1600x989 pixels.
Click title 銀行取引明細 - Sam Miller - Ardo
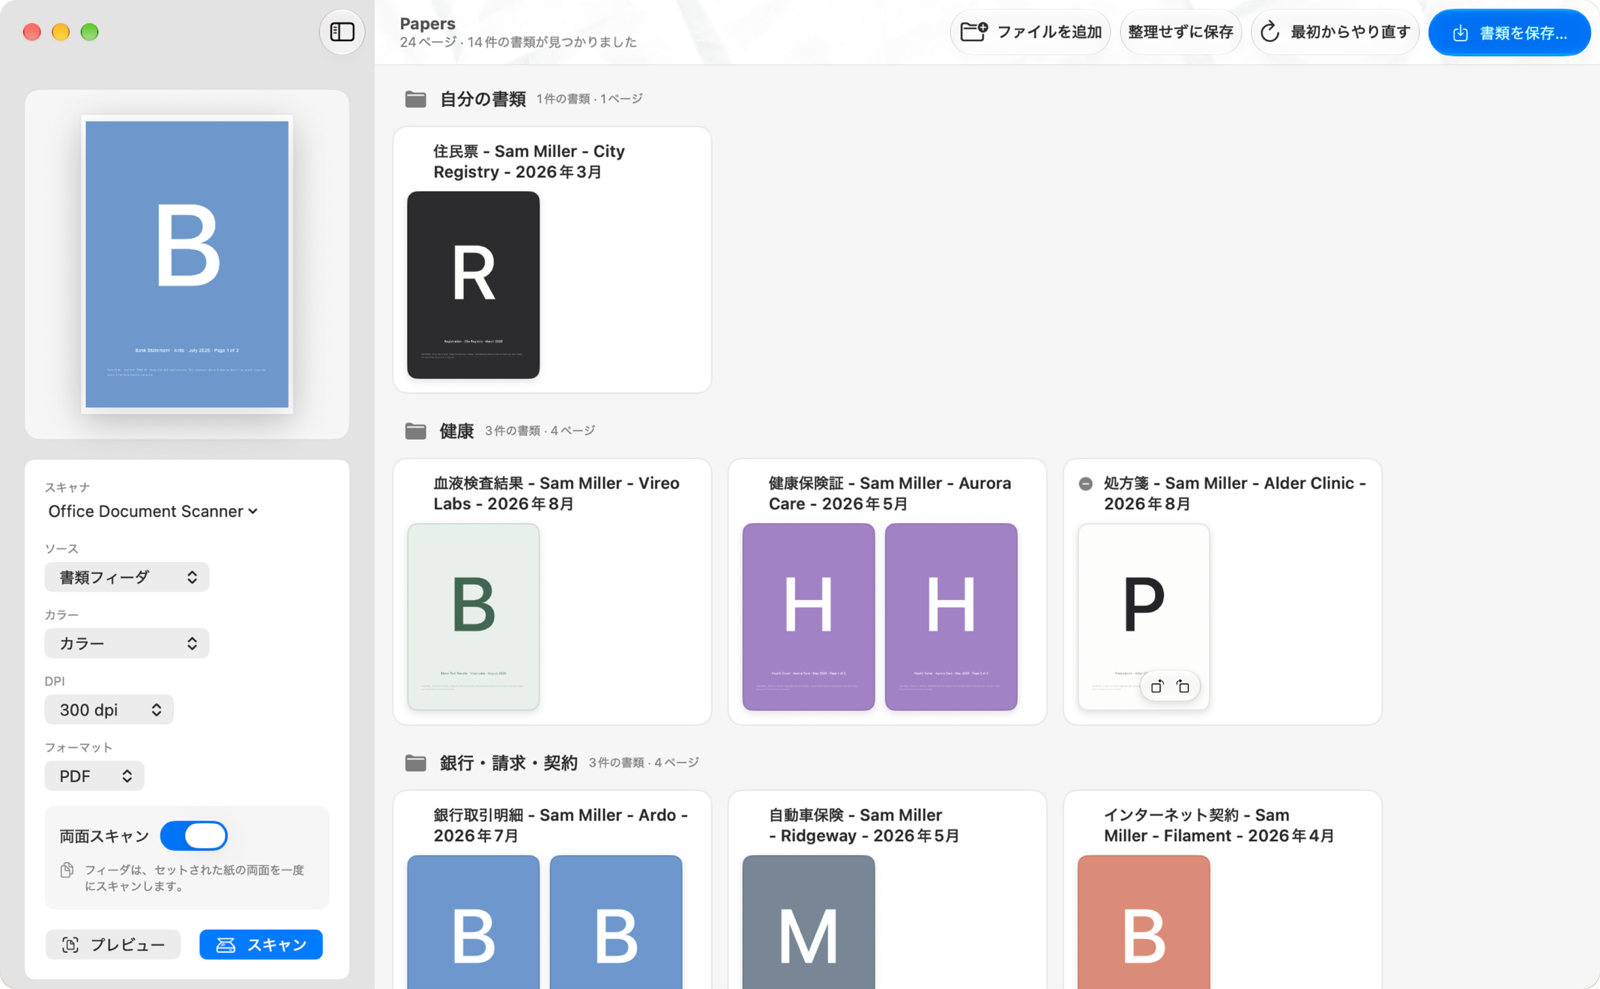(x=560, y=826)
